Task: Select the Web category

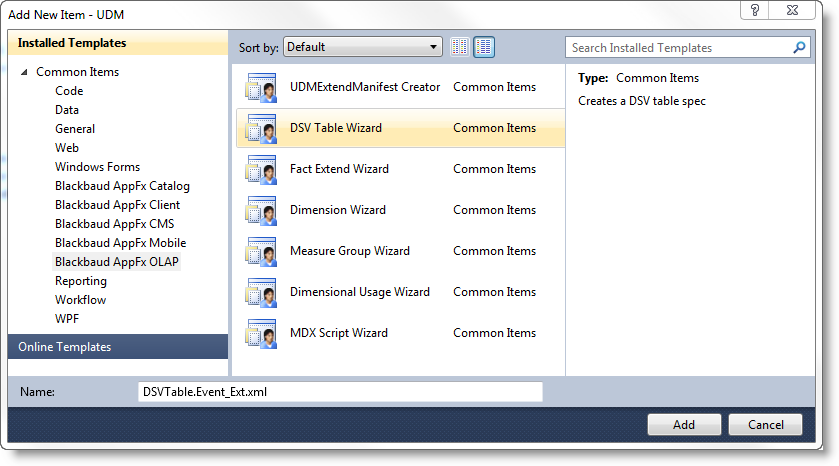Action: click(x=67, y=148)
